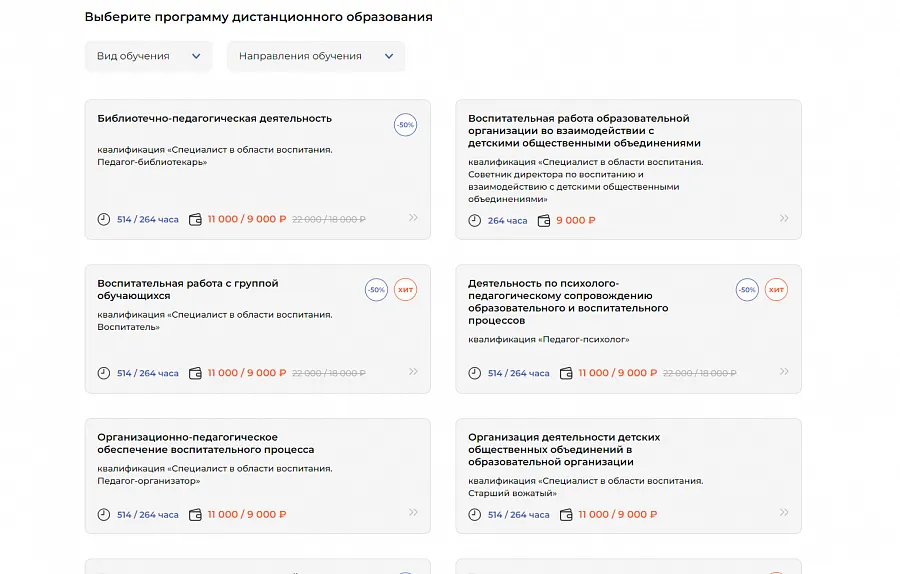The width and height of the screenshot is (900, 574).
Task: Click -50% badge on Воспитательная работа с группой card
Action: coord(377,290)
